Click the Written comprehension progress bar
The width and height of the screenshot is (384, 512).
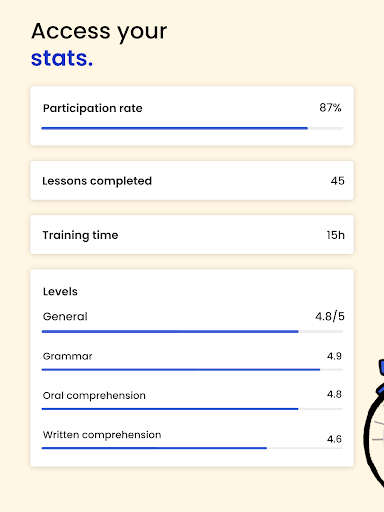click(x=192, y=448)
